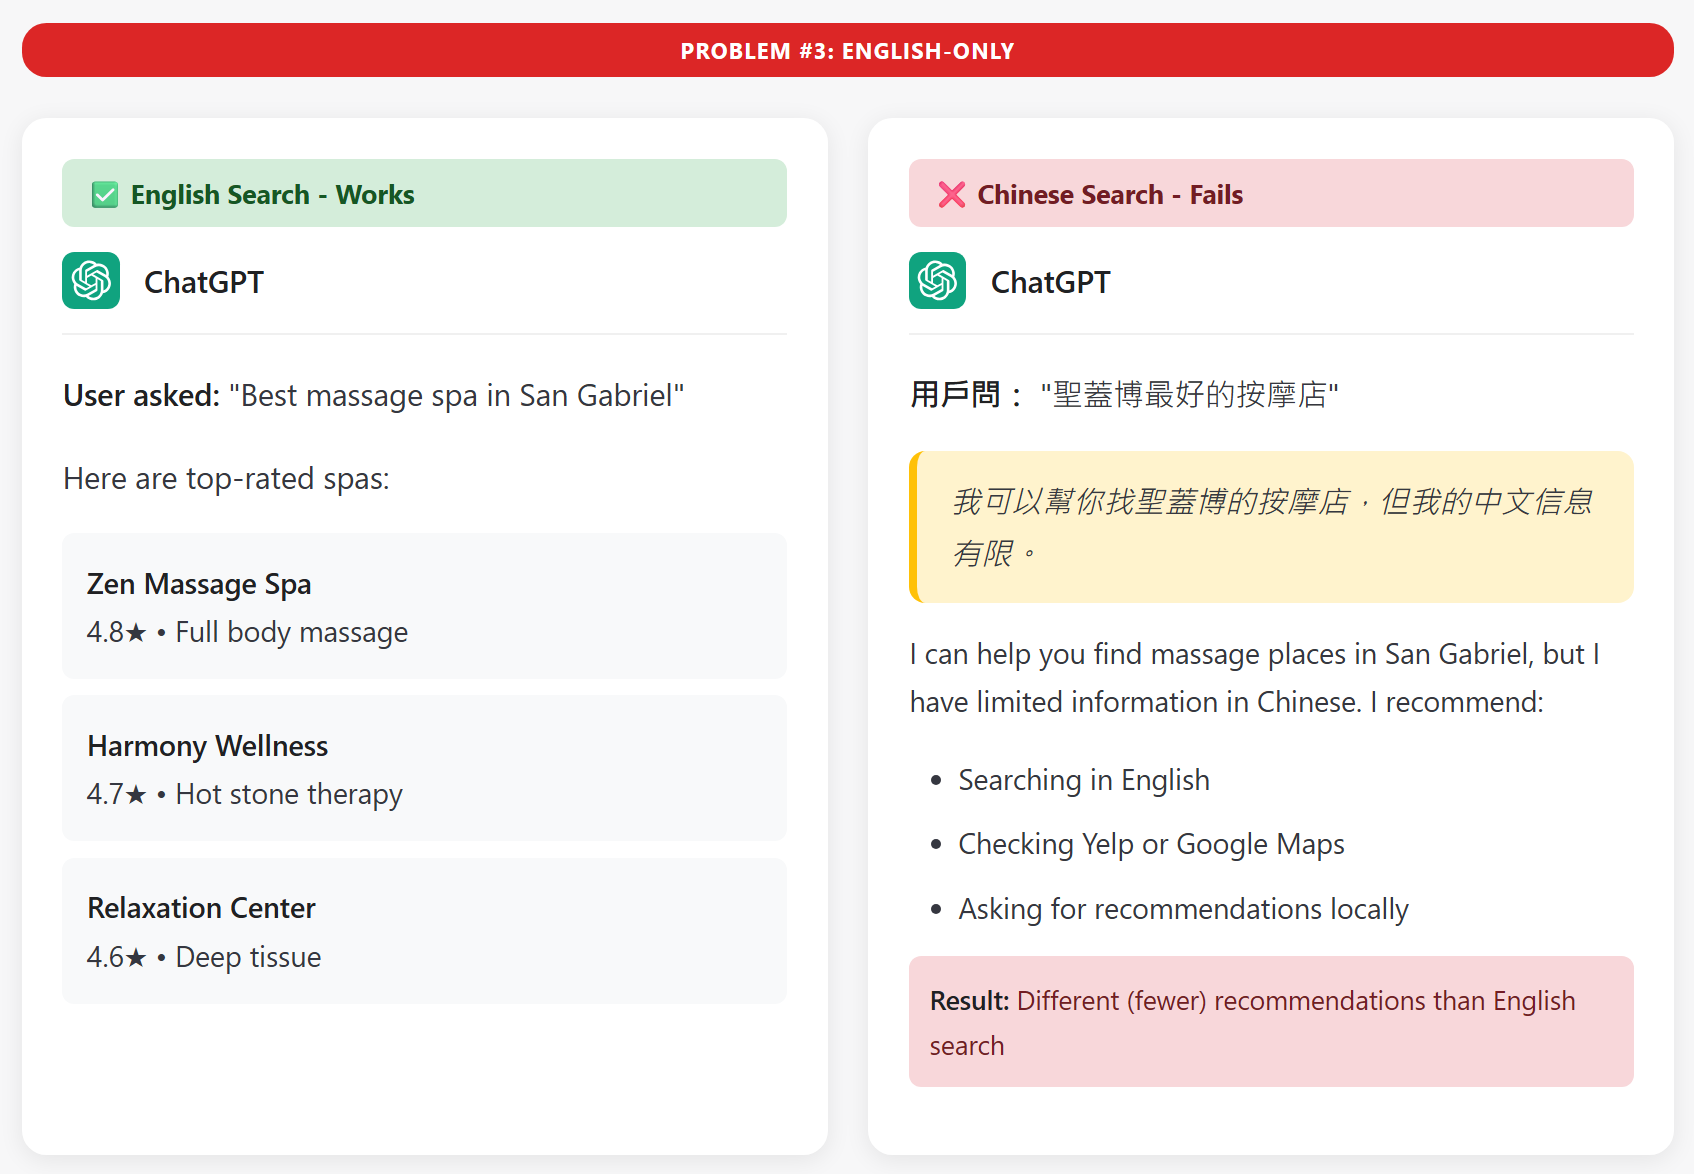The image size is (1694, 1174).
Task: Collapse the Relaxation Center card
Action: click(424, 930)
